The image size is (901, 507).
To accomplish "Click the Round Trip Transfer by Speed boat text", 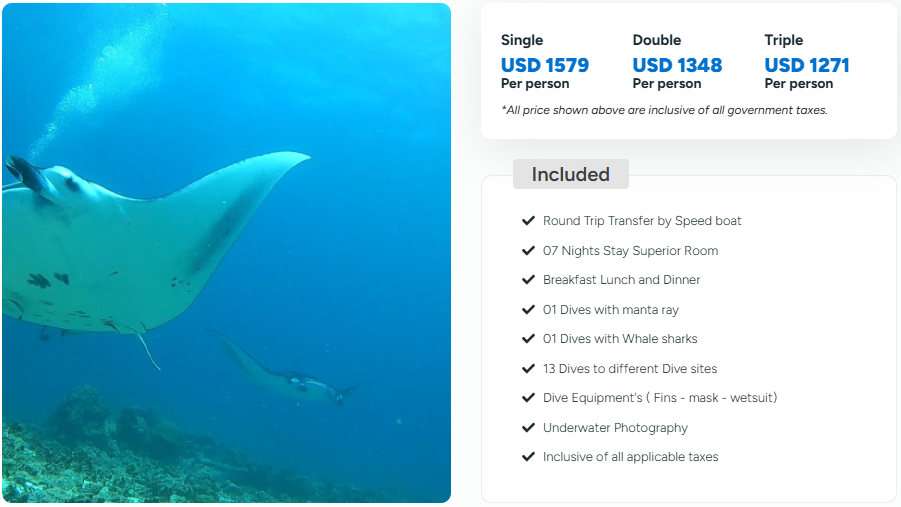I will pyautogui.click(x=642, y=221).
